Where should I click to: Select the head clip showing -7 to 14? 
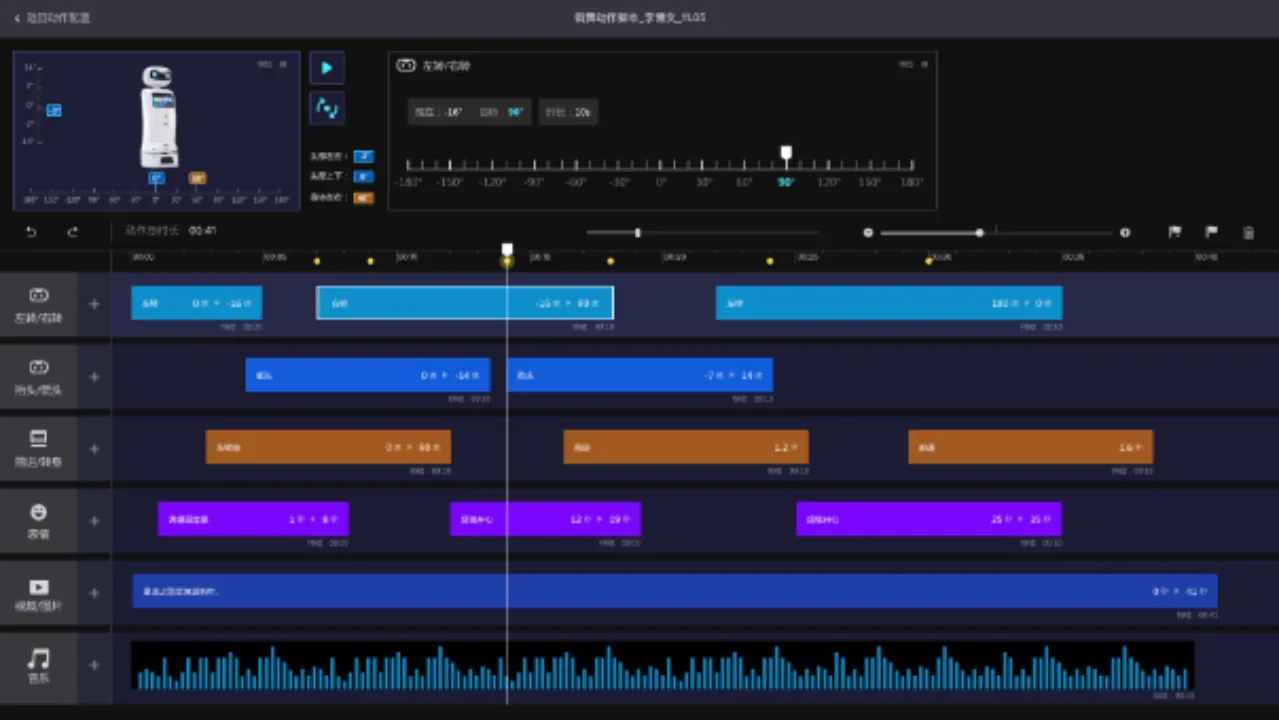(x=640, y=375)
